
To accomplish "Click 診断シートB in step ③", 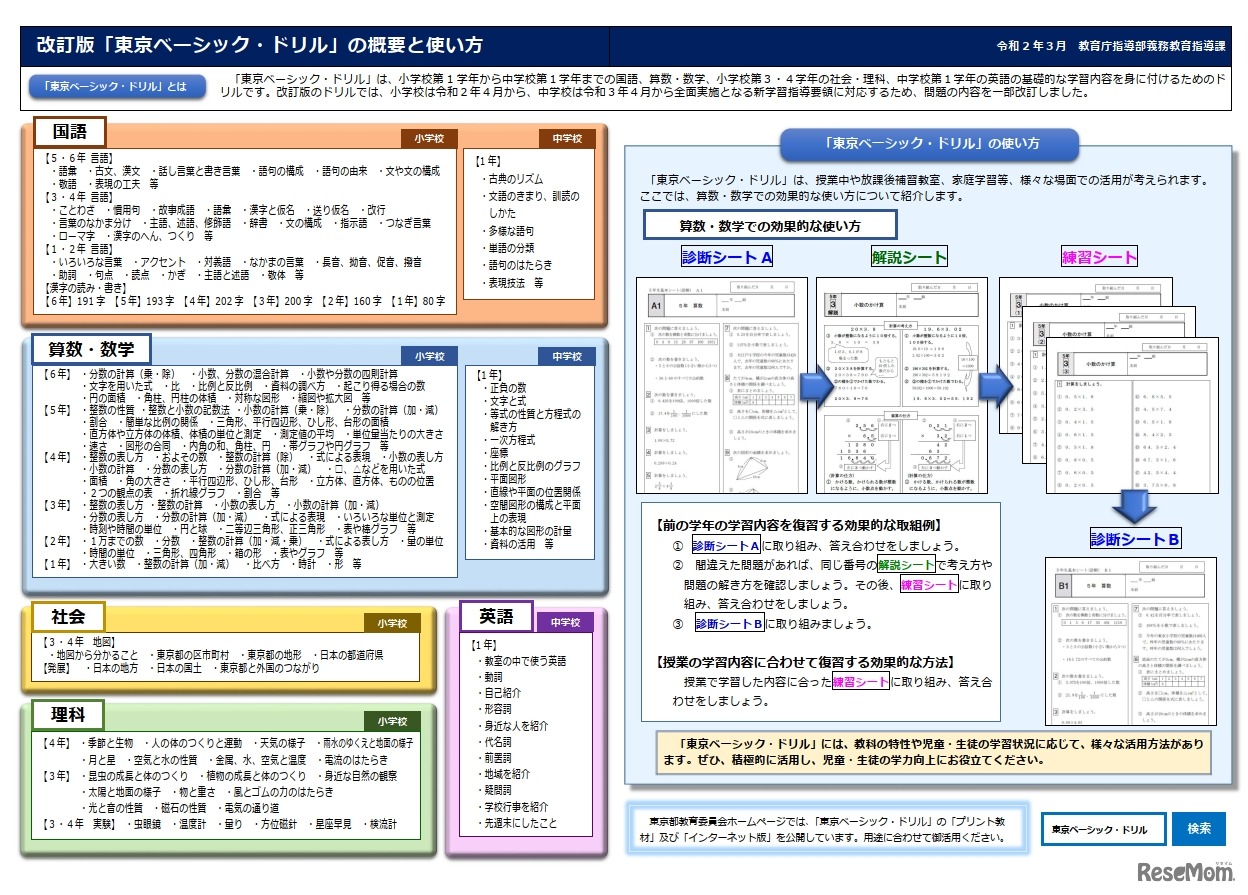I will point(730,623).
